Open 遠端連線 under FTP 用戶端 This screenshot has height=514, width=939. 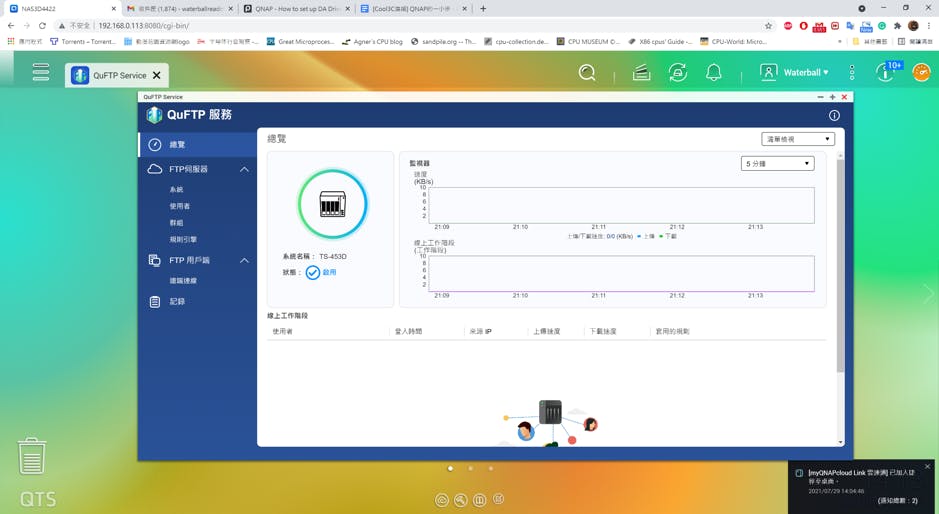183,281
